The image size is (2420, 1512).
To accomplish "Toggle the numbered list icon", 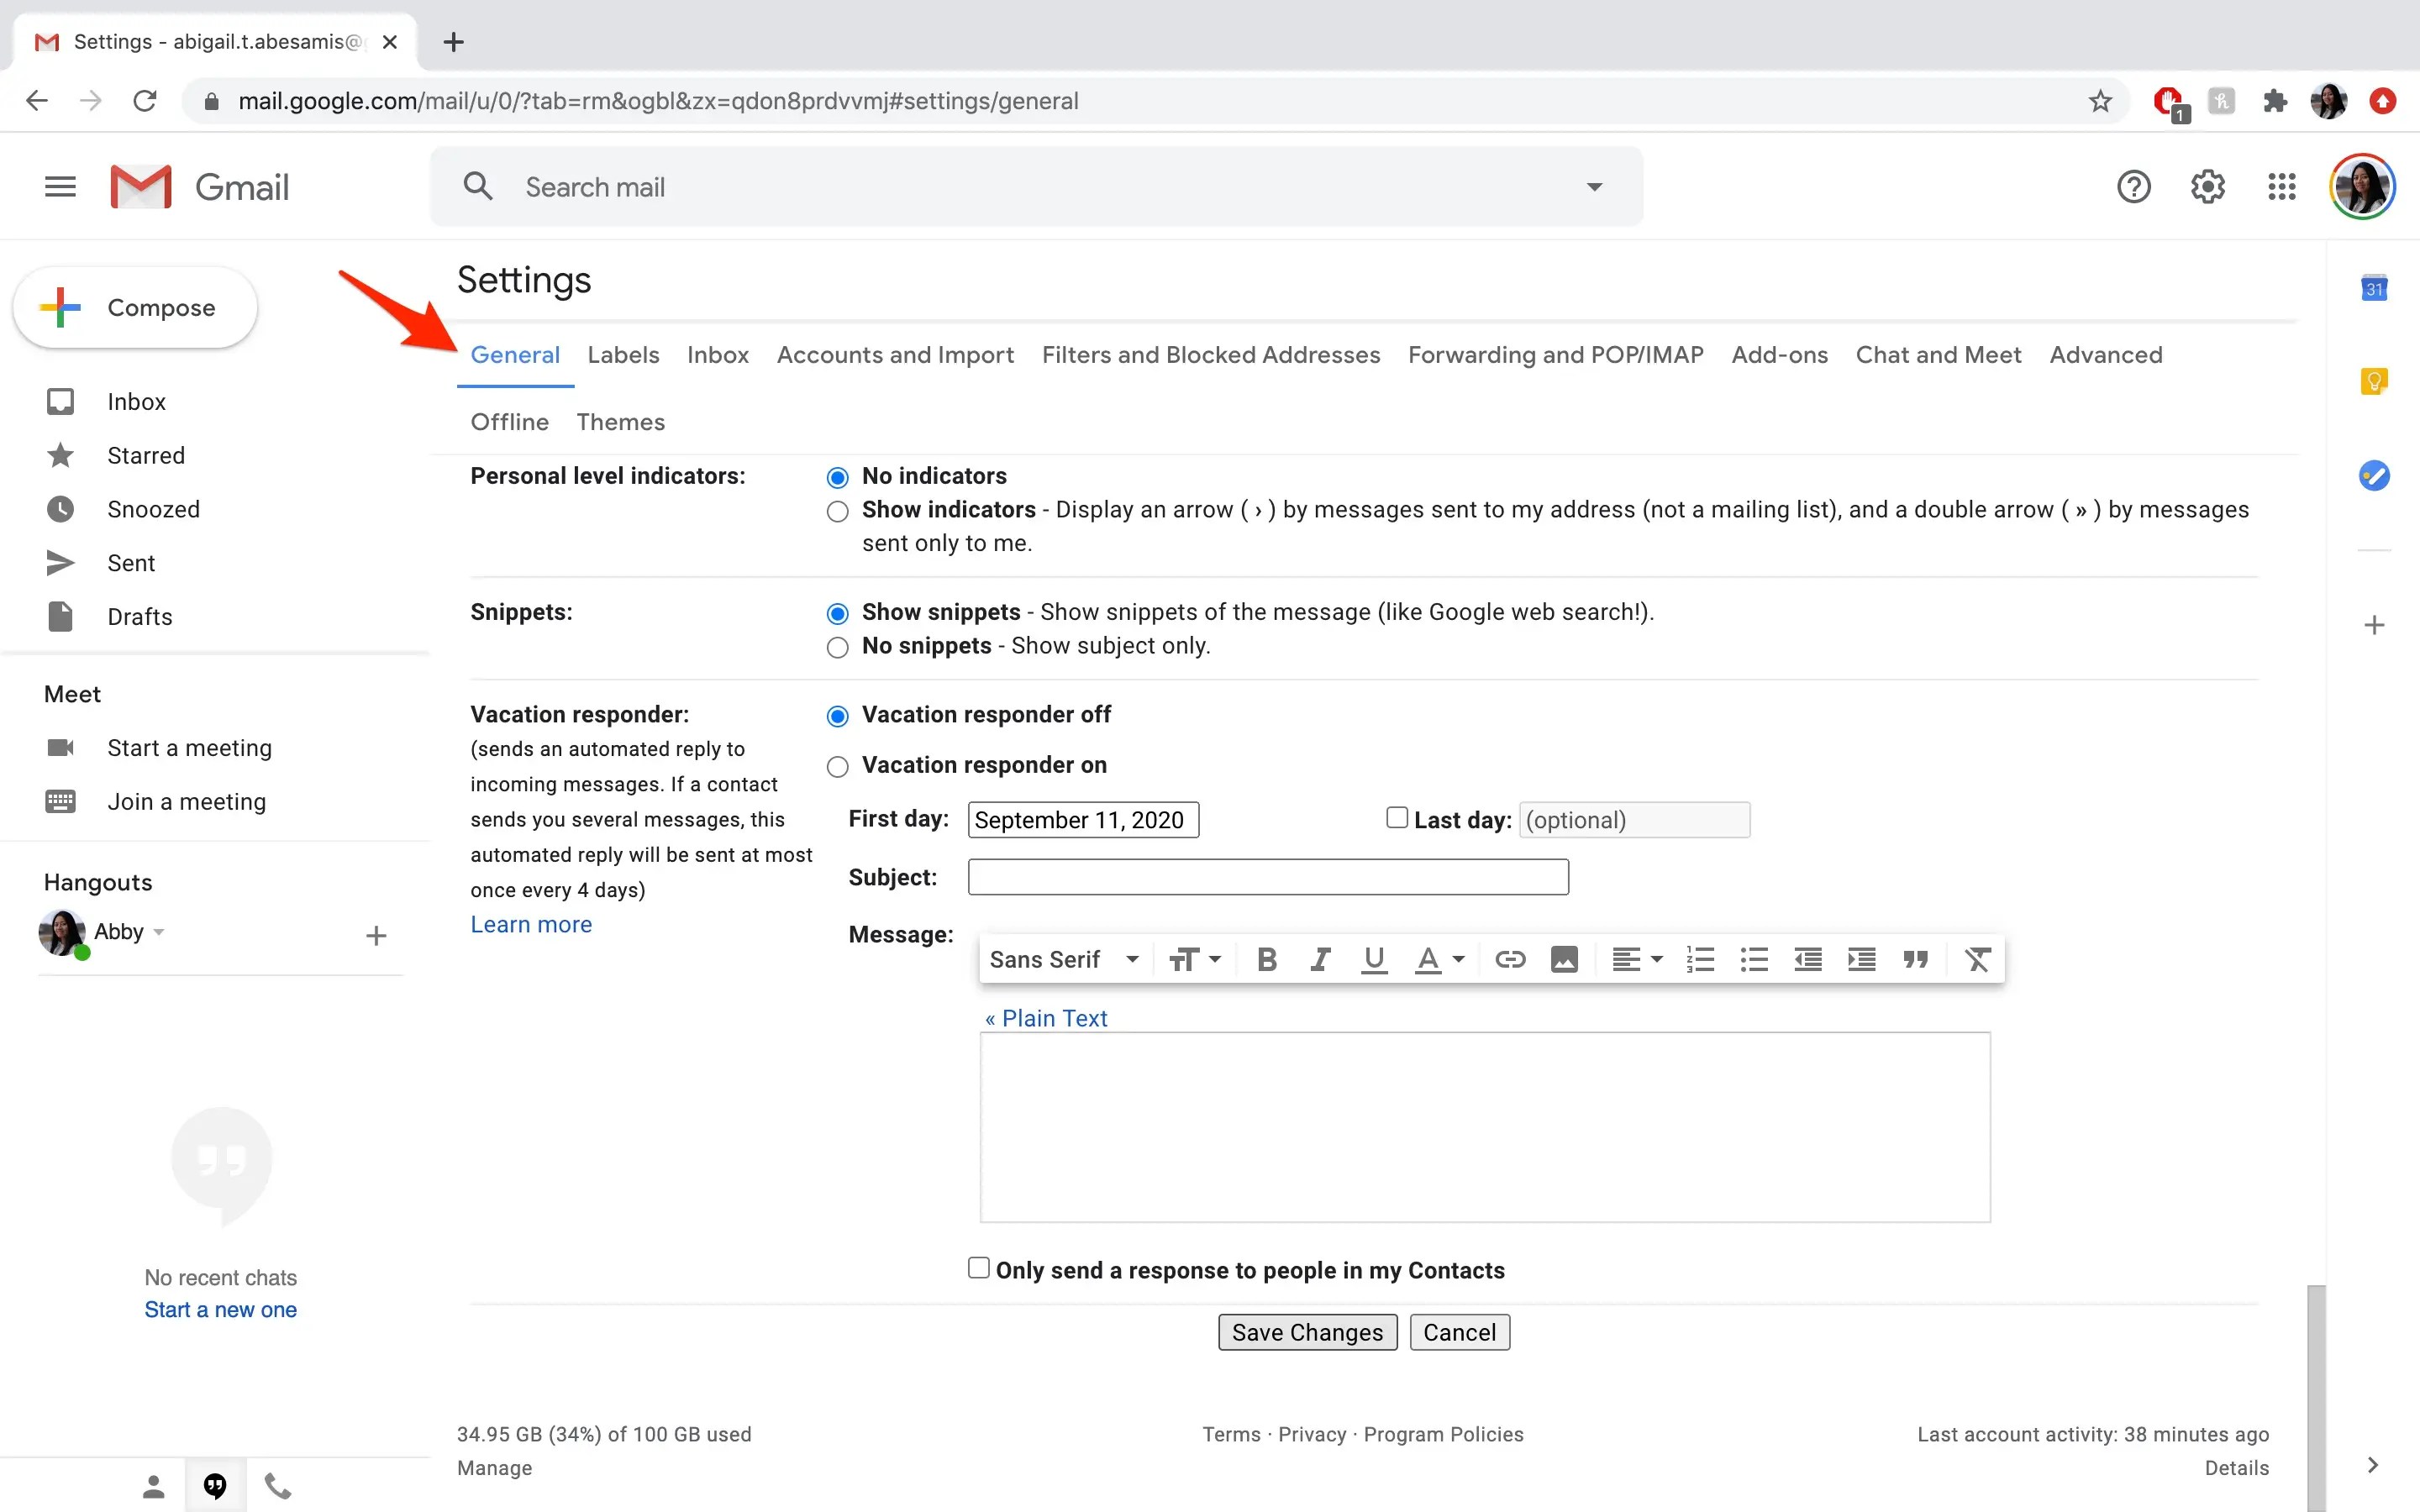I will (1700, 960).
